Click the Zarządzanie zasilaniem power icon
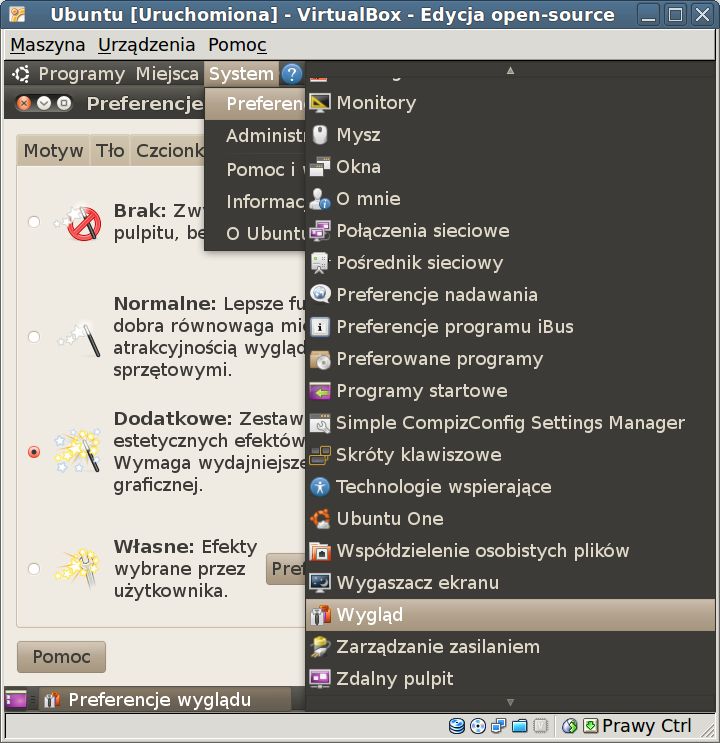Image resolution: width=720 pixels, height=743 pixels. click(x=320, y=647)
